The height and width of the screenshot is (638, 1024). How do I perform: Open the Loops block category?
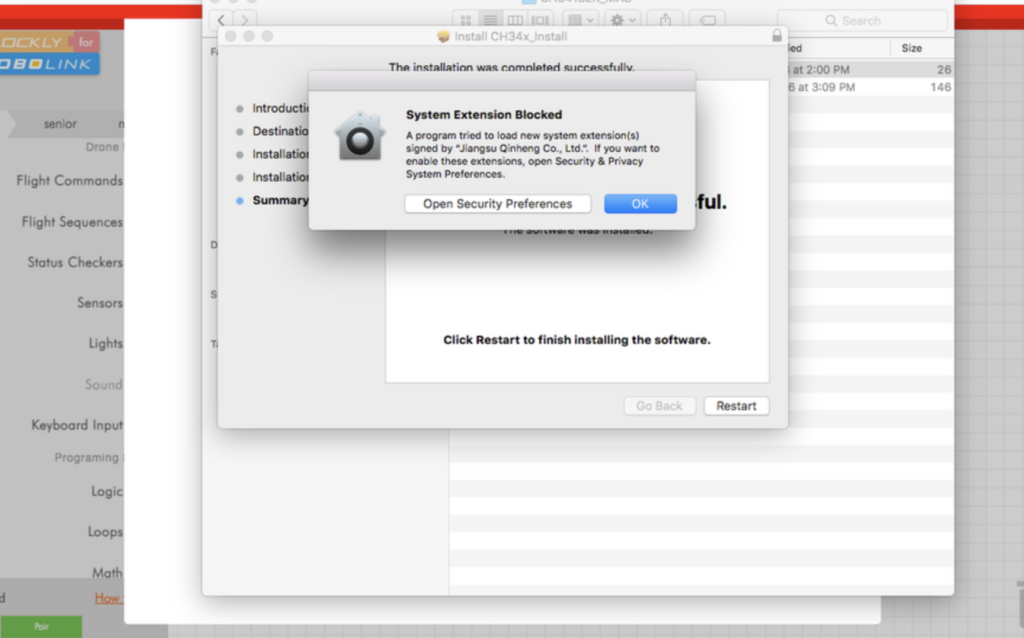click(x=104, y=532)
